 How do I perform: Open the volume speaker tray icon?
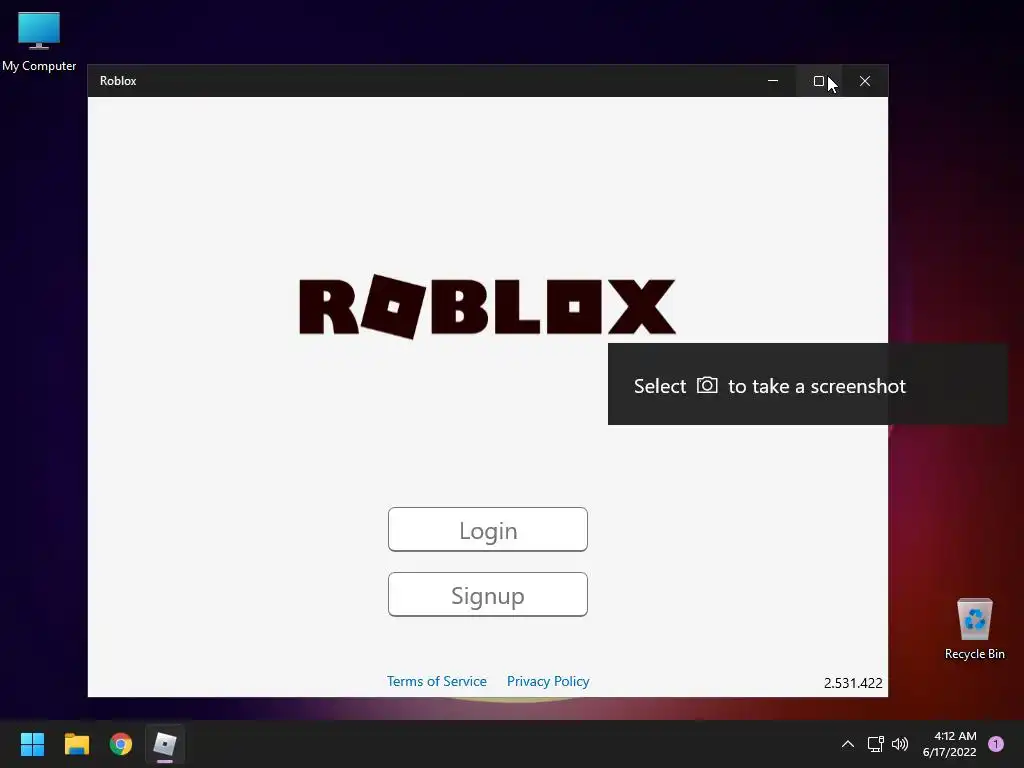point(900,744)
